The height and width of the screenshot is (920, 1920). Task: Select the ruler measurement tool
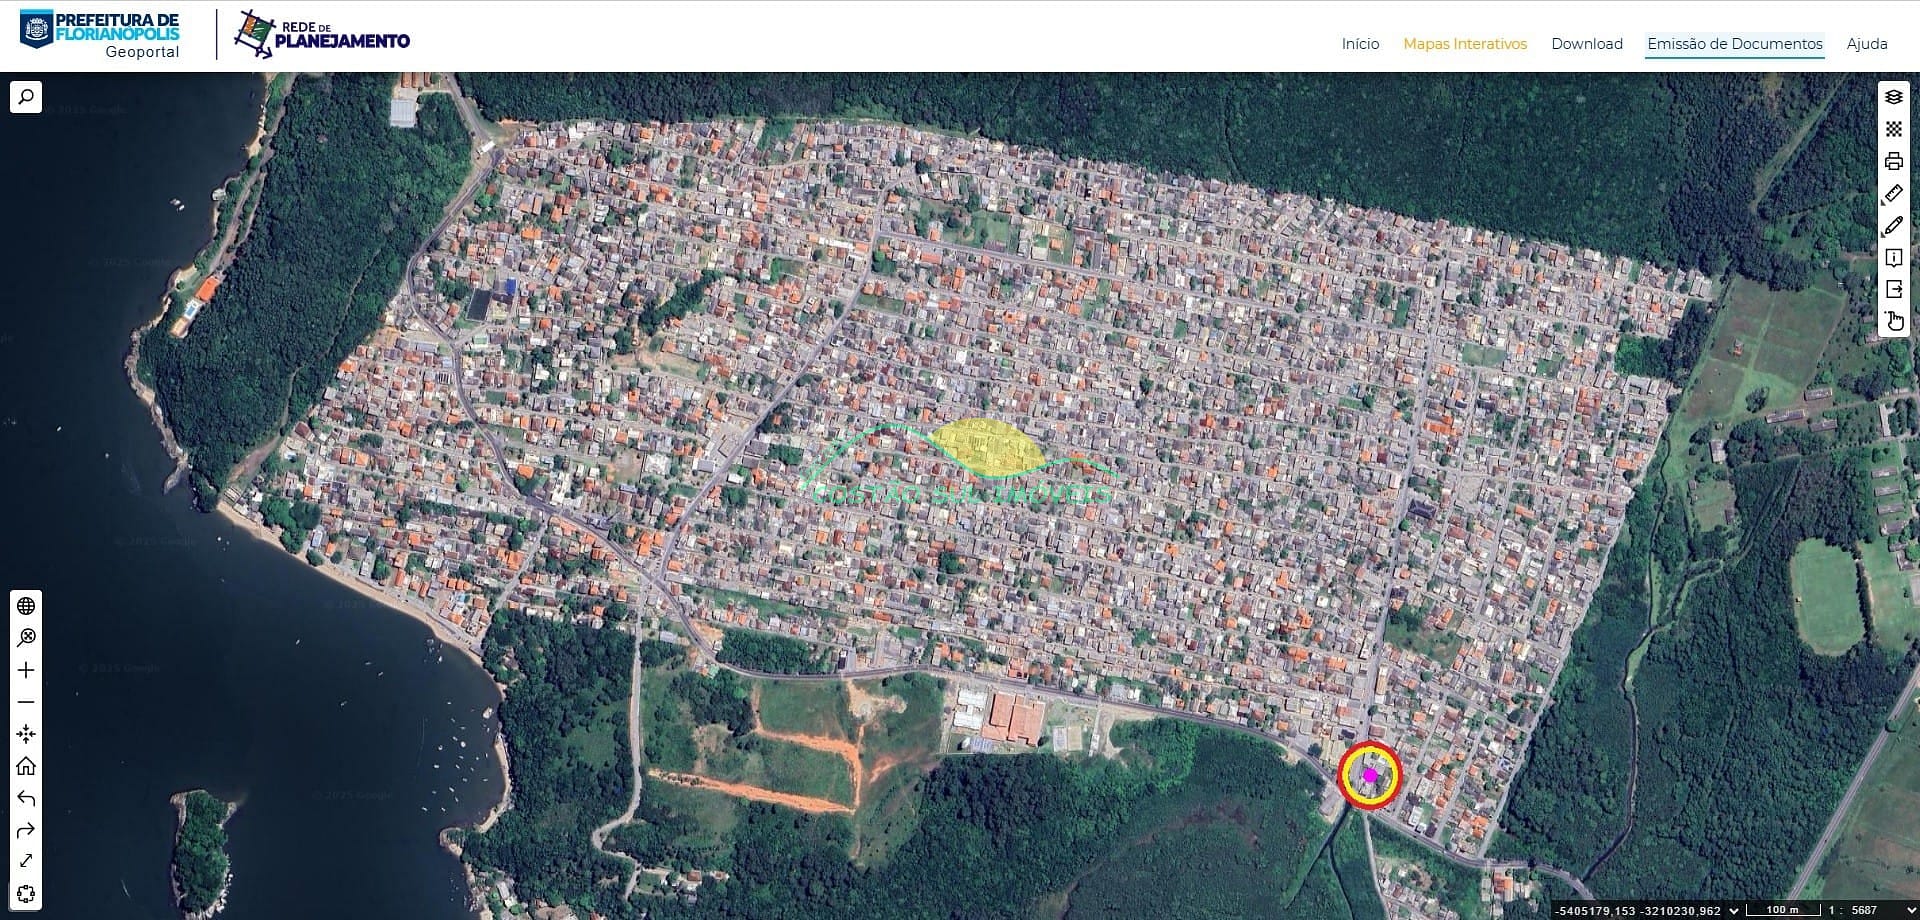click(1893, 194)
